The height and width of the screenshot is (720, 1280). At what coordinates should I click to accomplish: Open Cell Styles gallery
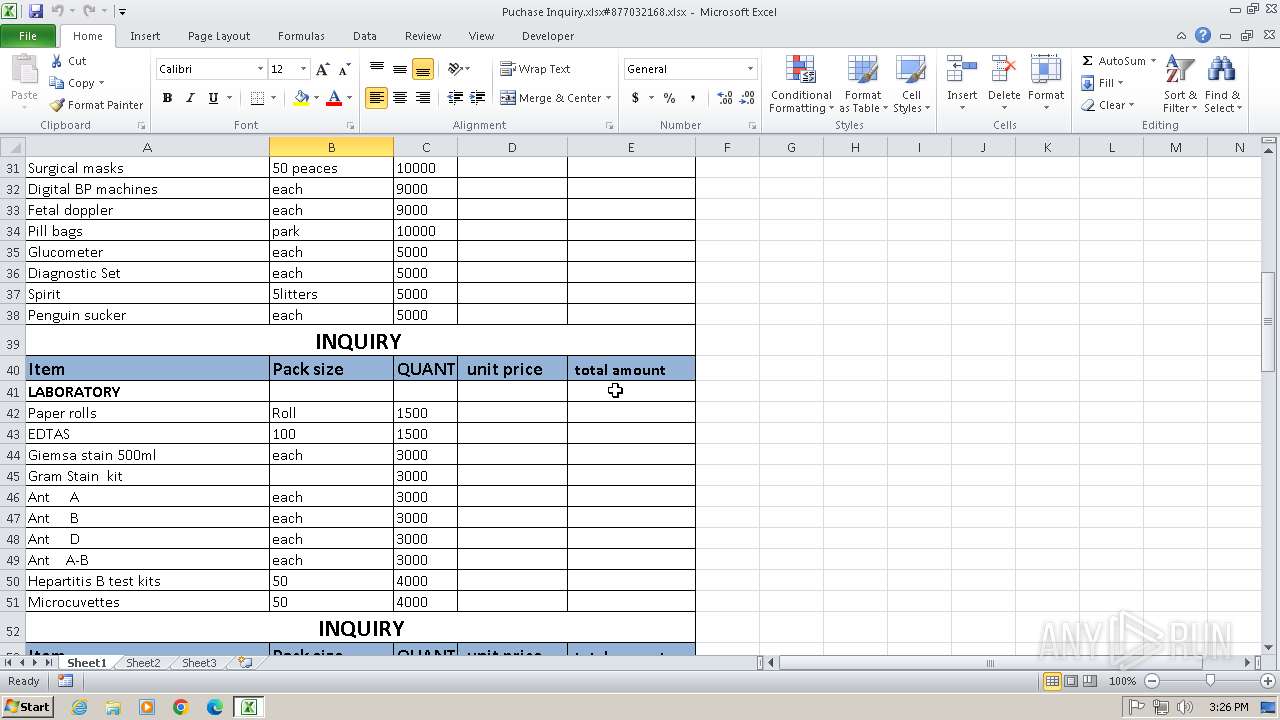pyautogui.click(x=911, y=85)
